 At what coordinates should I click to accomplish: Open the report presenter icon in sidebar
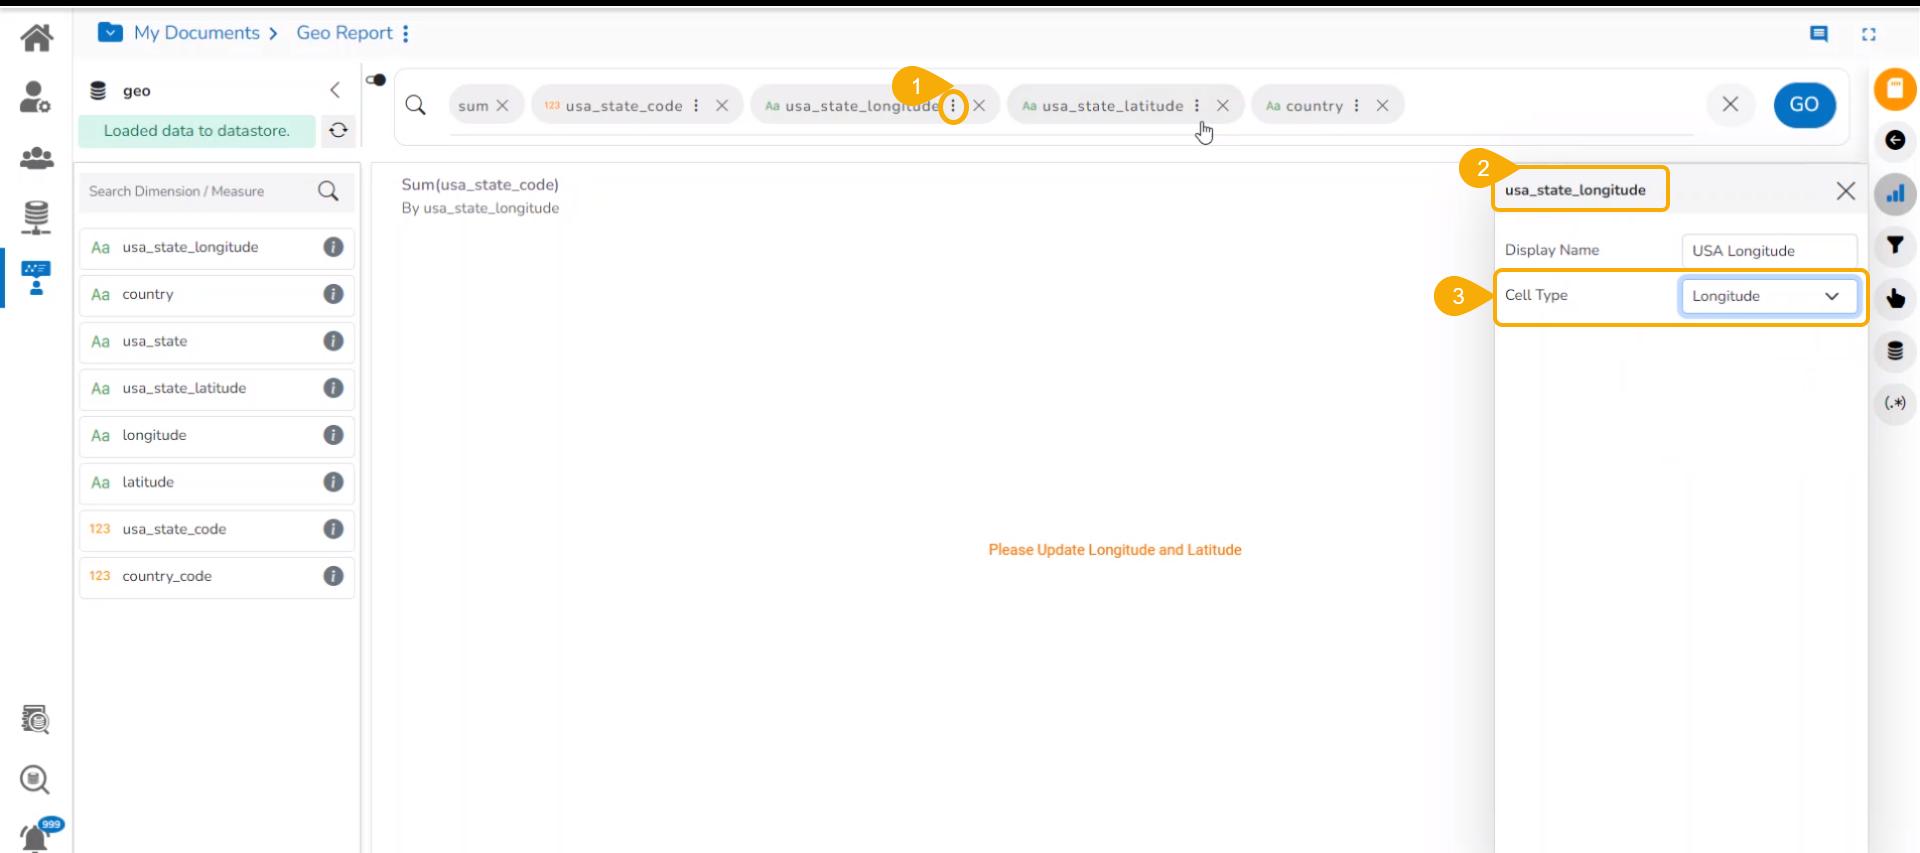[x=36, y=278]
